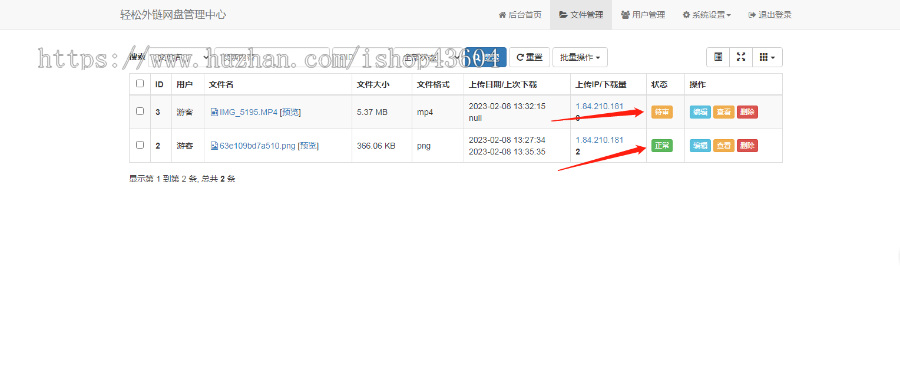Click the 状态 column header

click(x=665, y=84)
